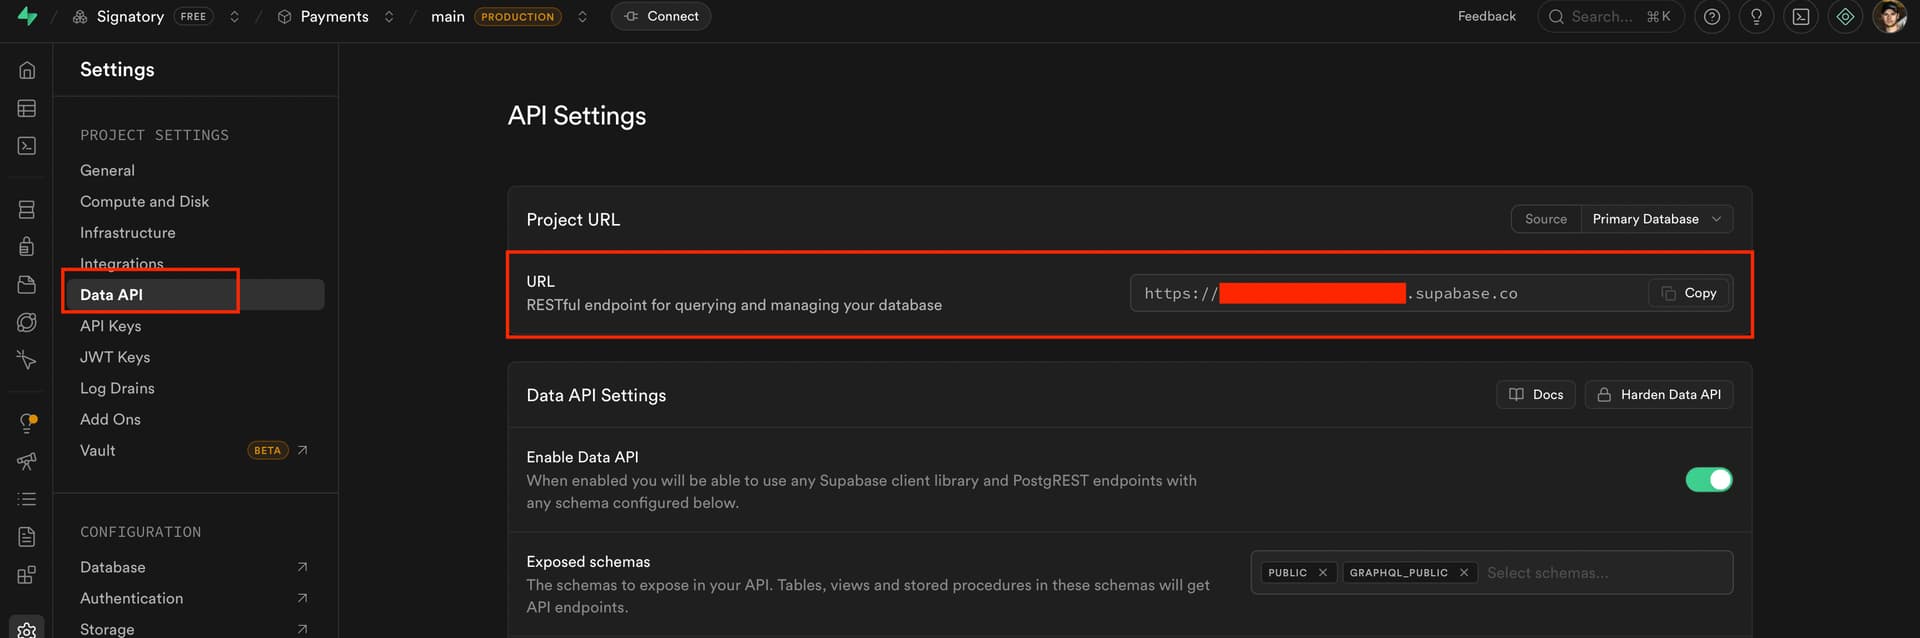
Task: Click the Connect button in the header
Action: (x=661, y=17)
